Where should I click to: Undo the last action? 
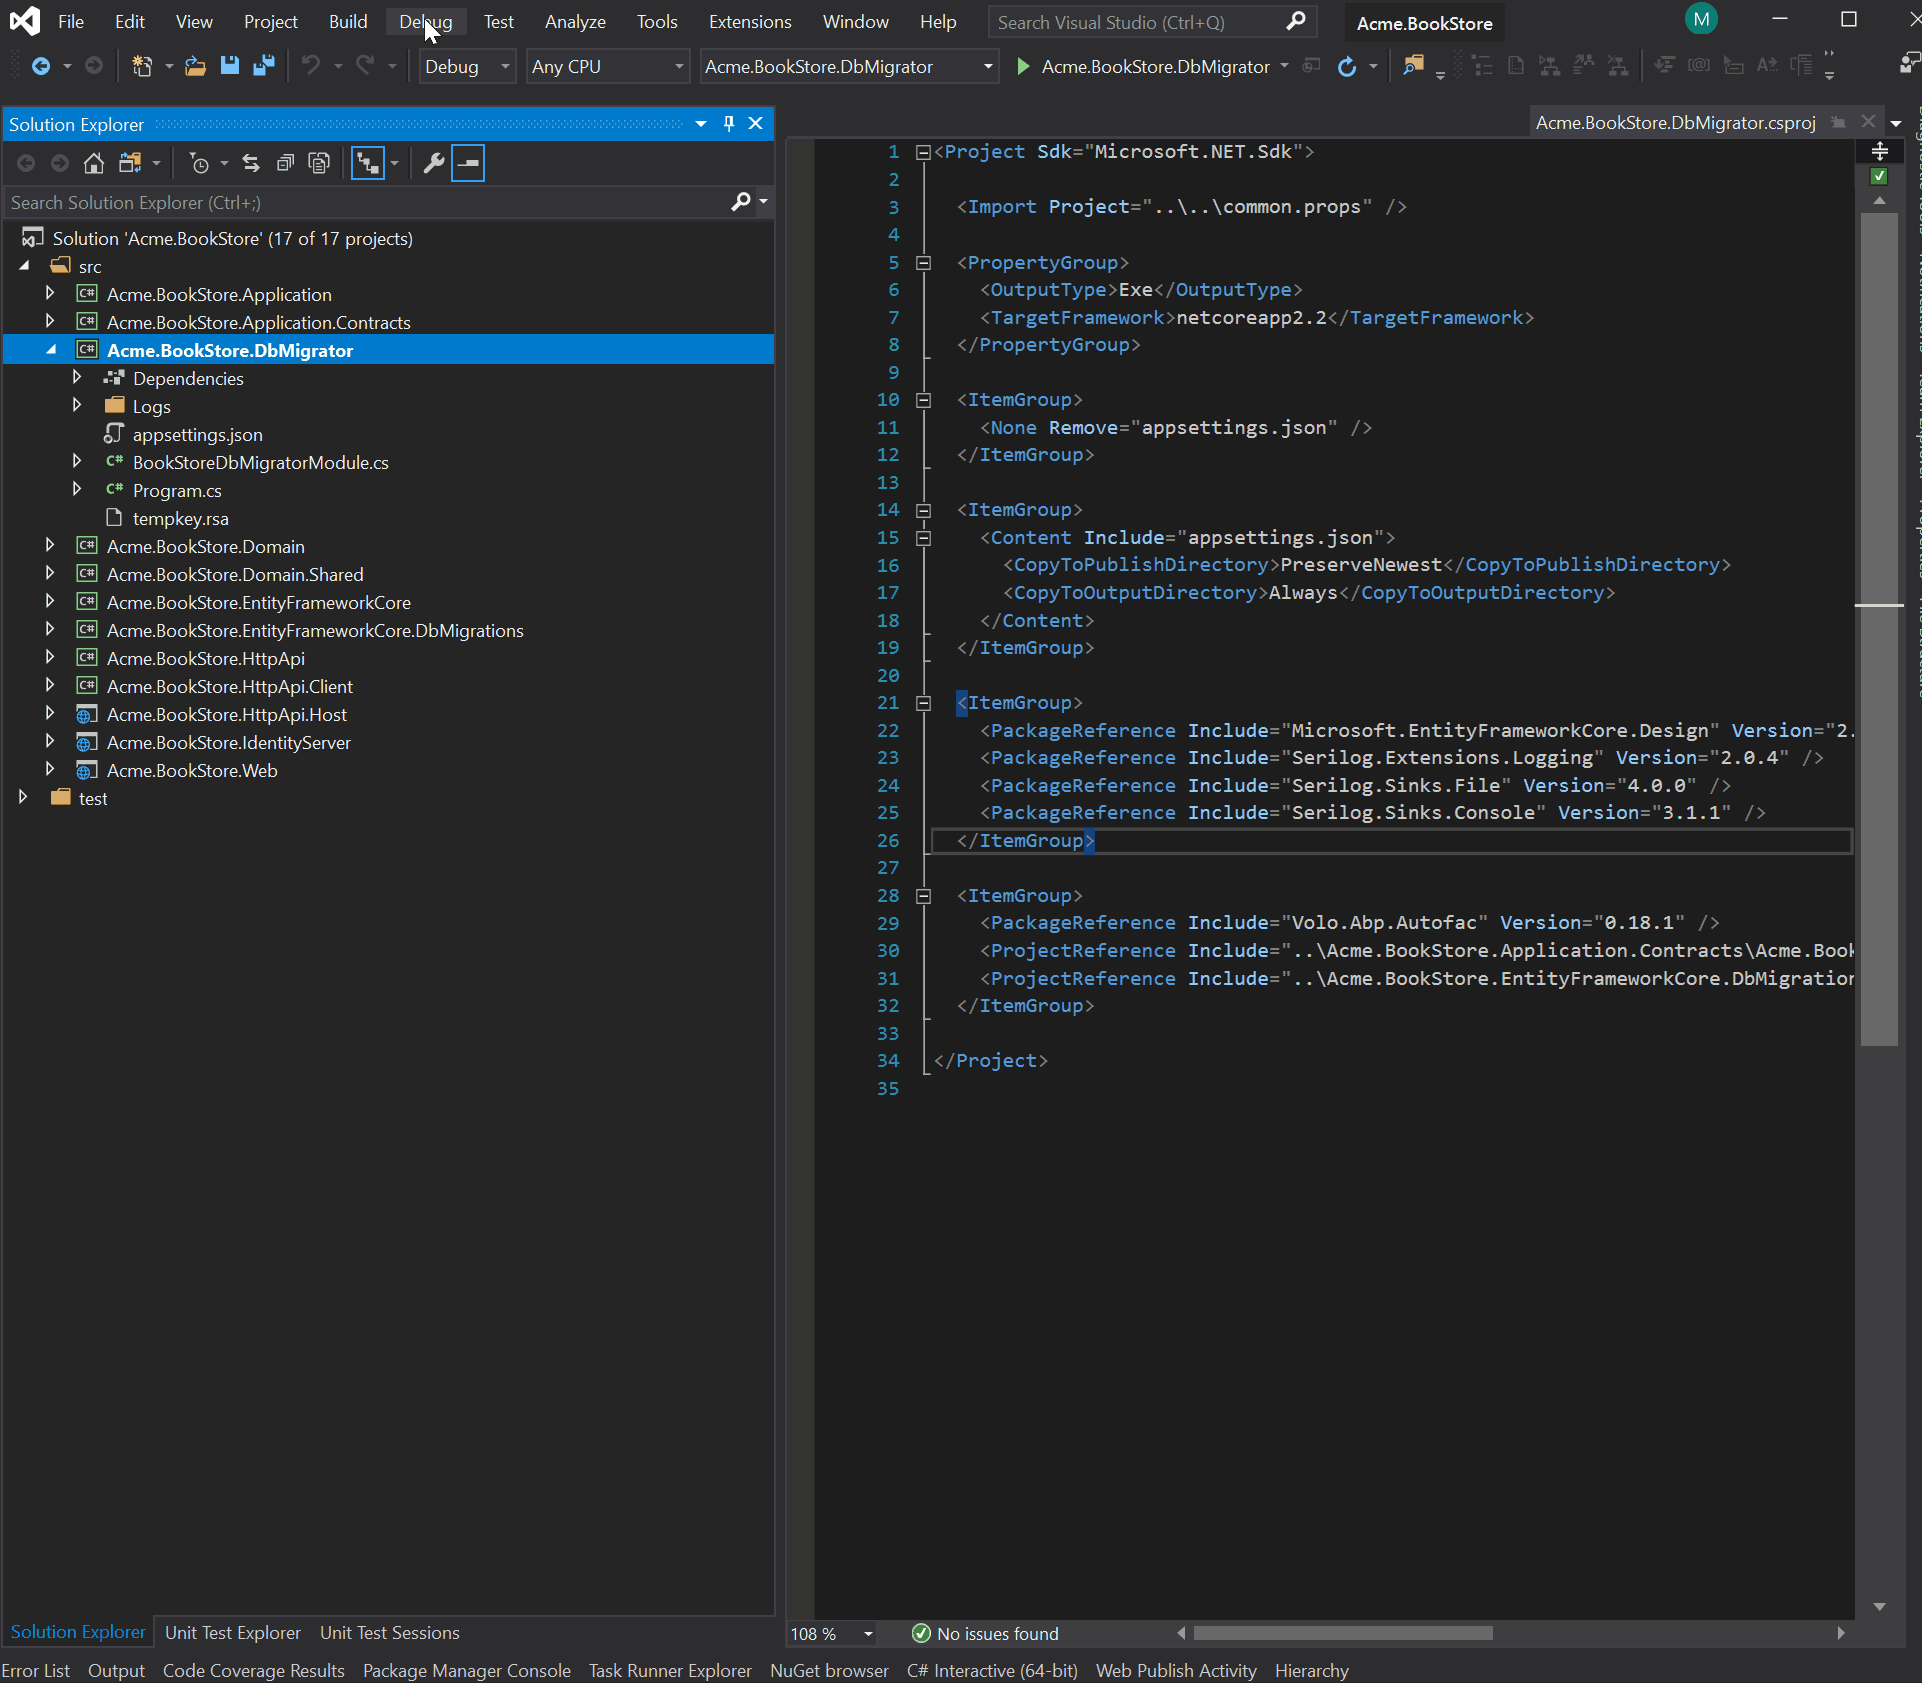pyautogui.click(x=311, y=66)
